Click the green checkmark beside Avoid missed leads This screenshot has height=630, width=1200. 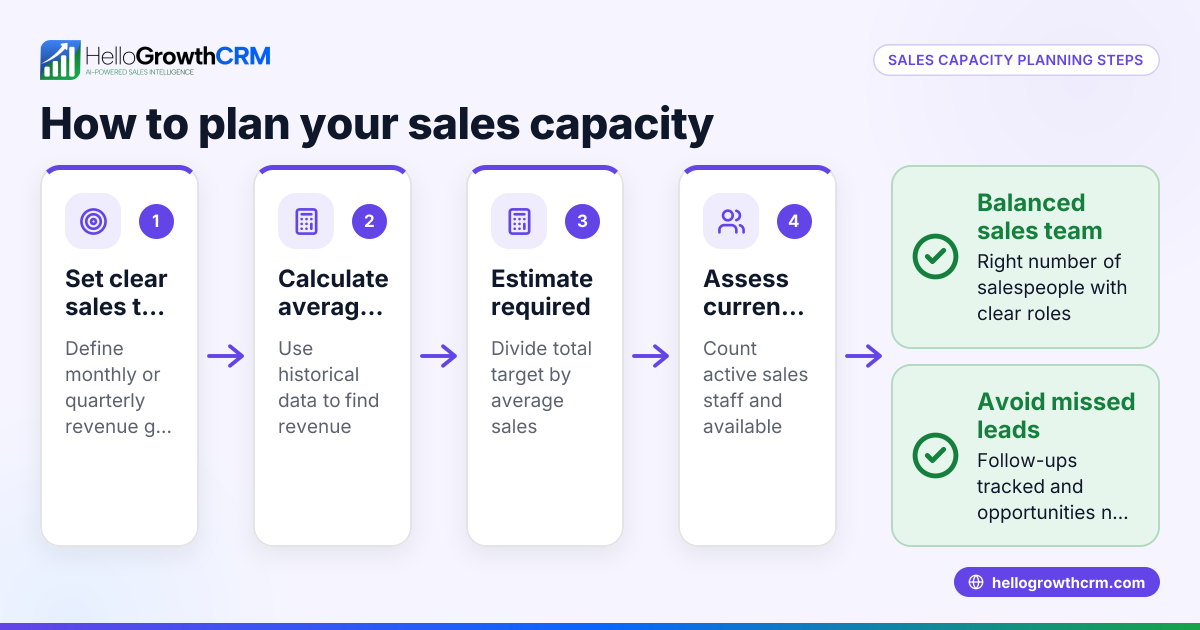(935, 456)
